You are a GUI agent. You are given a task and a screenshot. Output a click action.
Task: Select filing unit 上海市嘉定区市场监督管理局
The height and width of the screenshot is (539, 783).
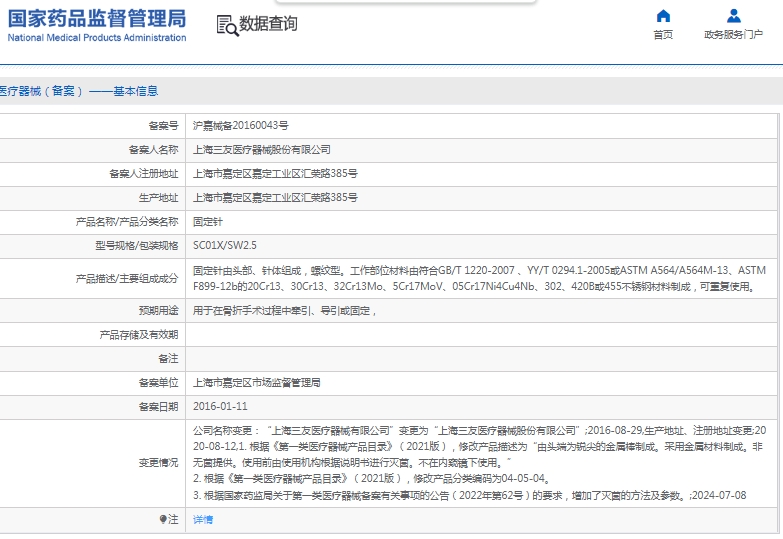click(257, 383)
